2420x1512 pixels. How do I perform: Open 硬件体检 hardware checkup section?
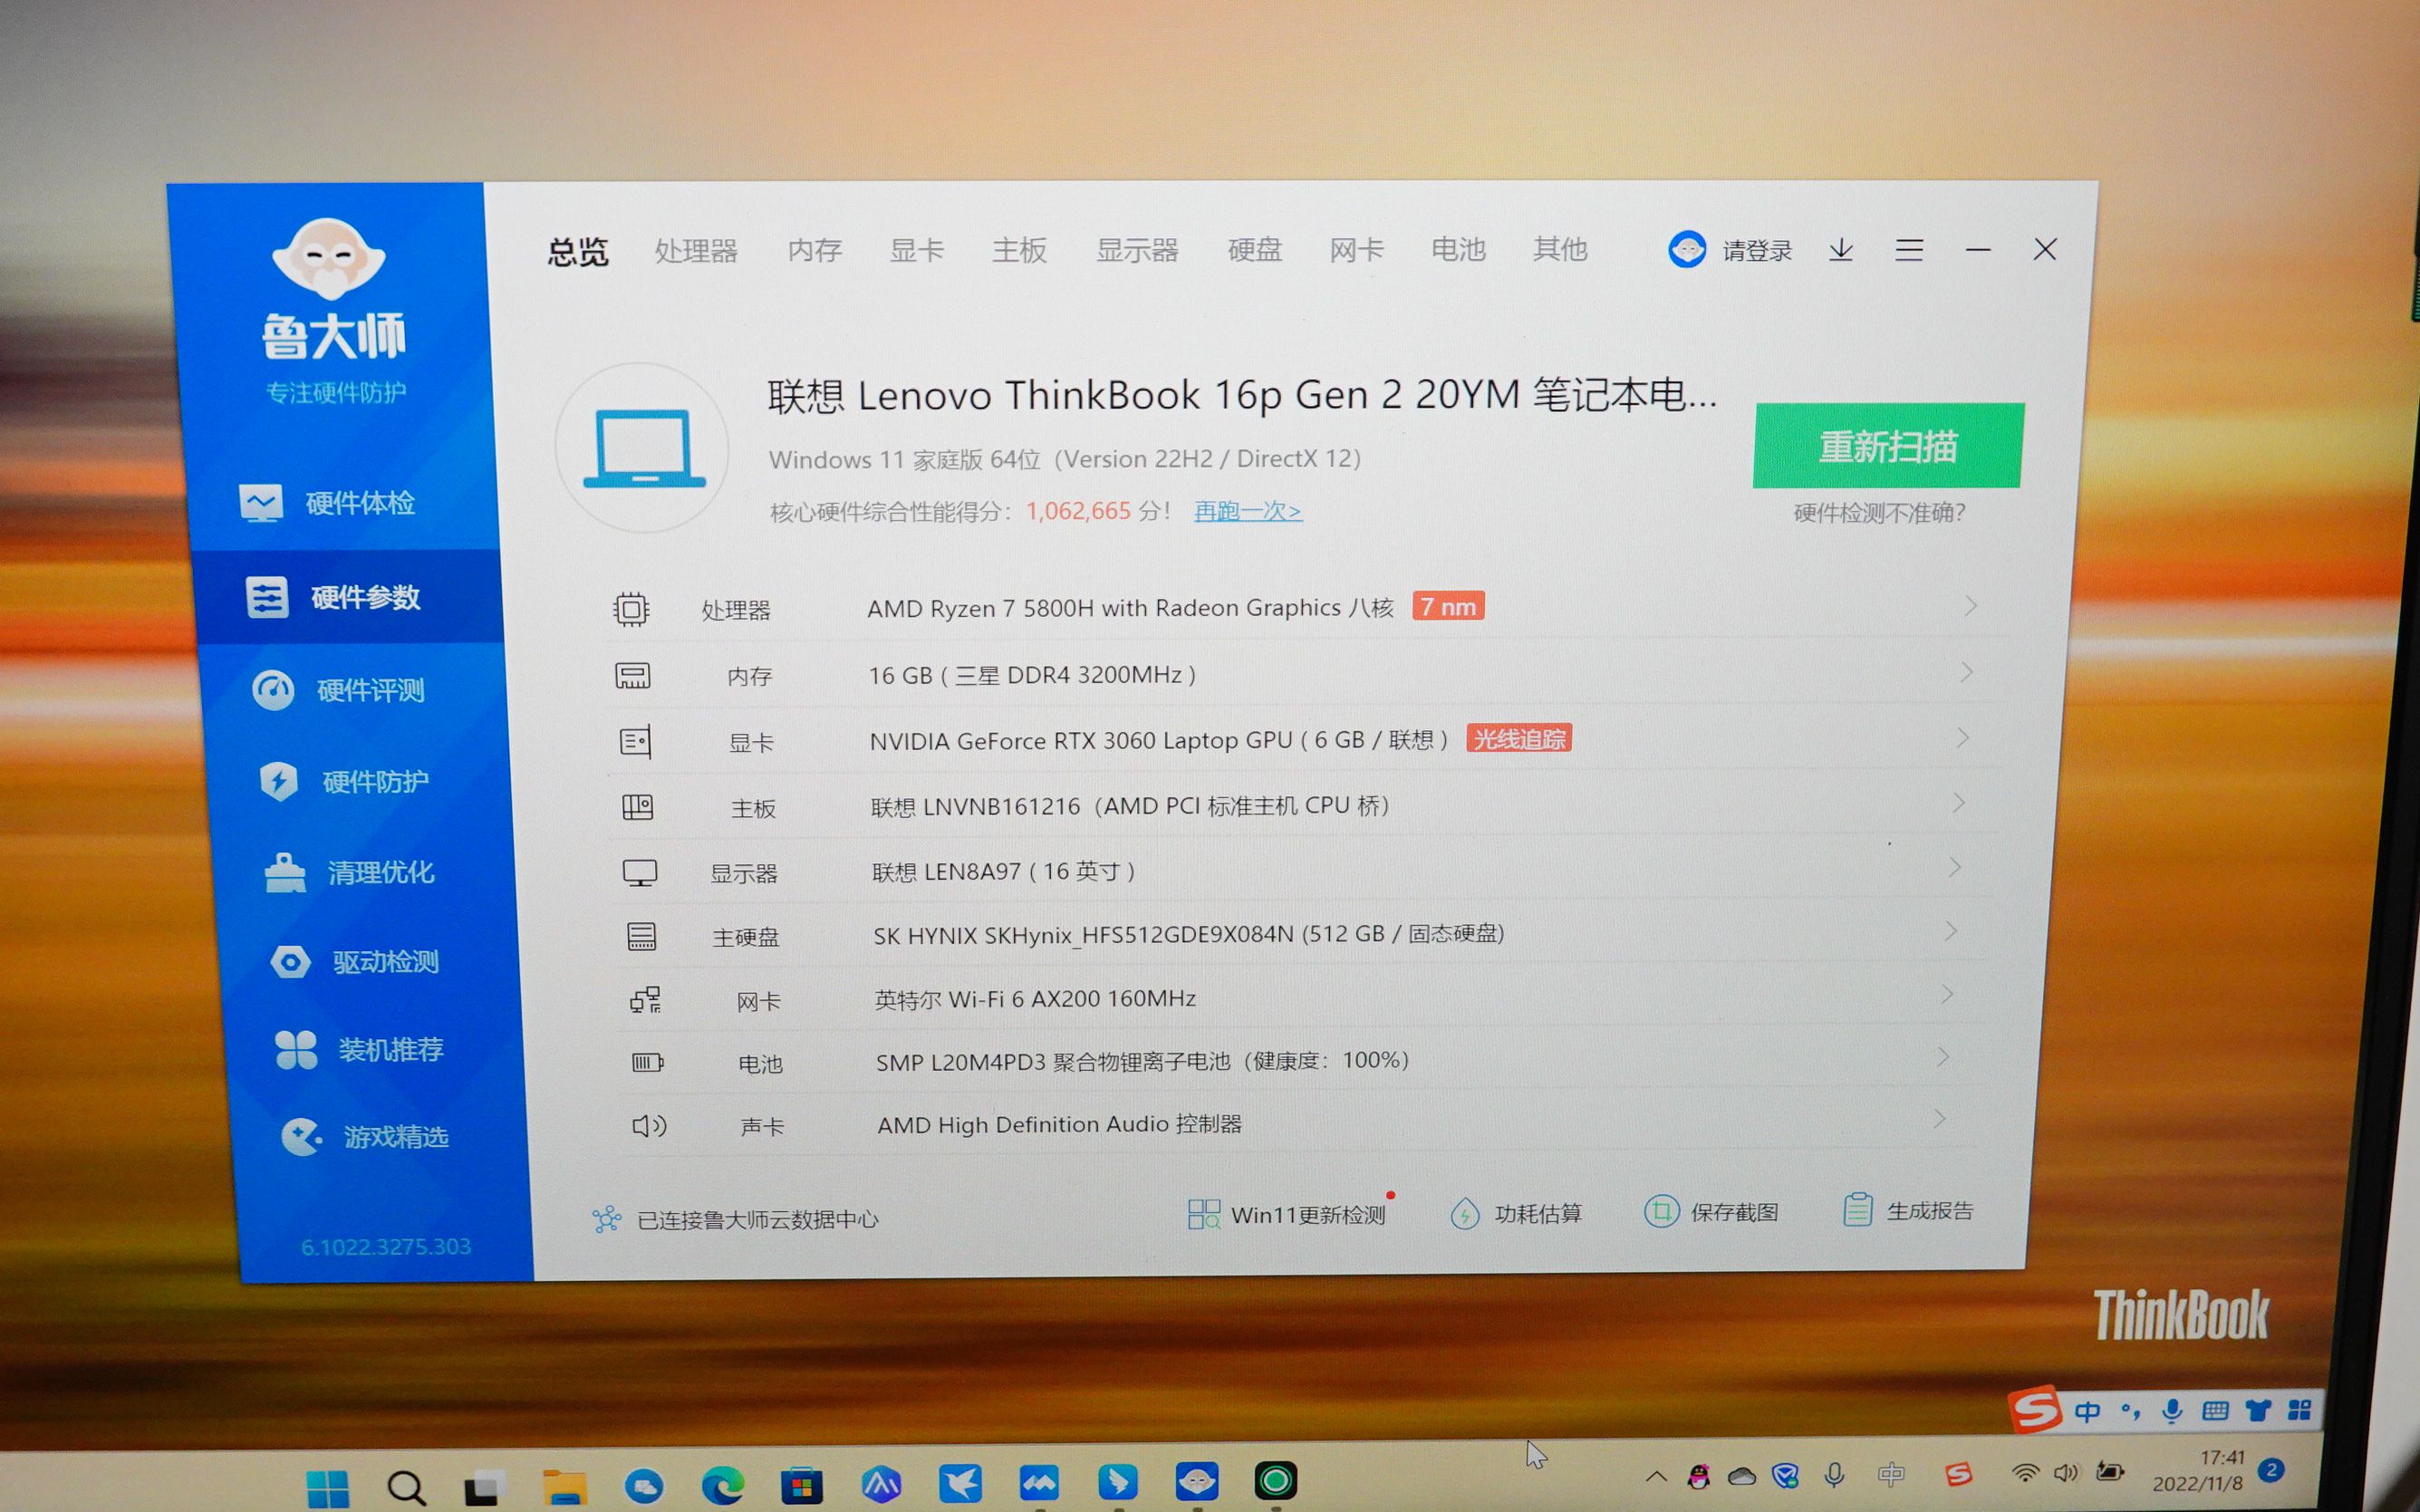point(328,503)
